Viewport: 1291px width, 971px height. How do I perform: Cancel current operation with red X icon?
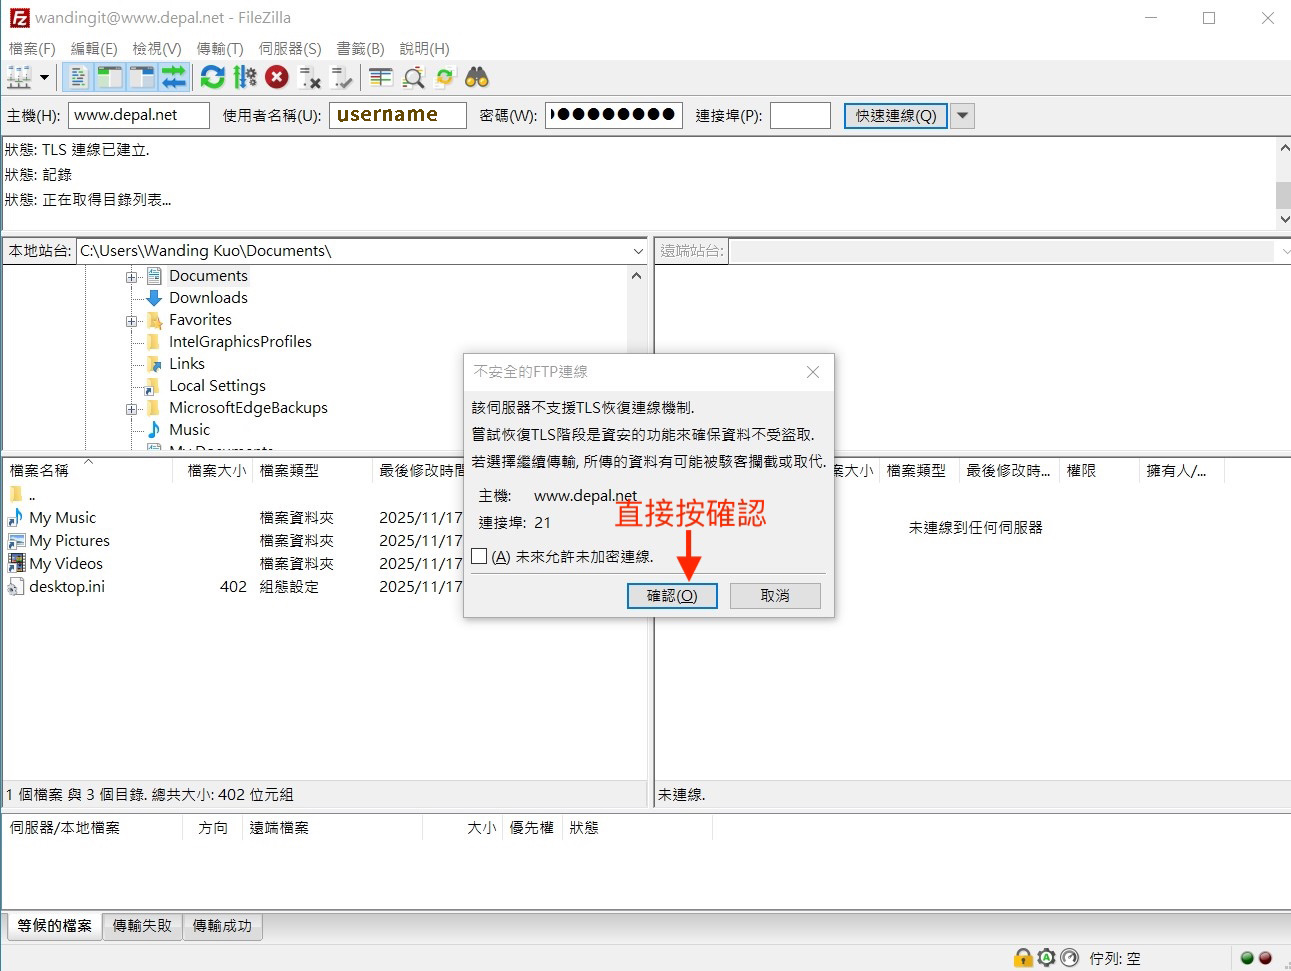coord(277,78)
